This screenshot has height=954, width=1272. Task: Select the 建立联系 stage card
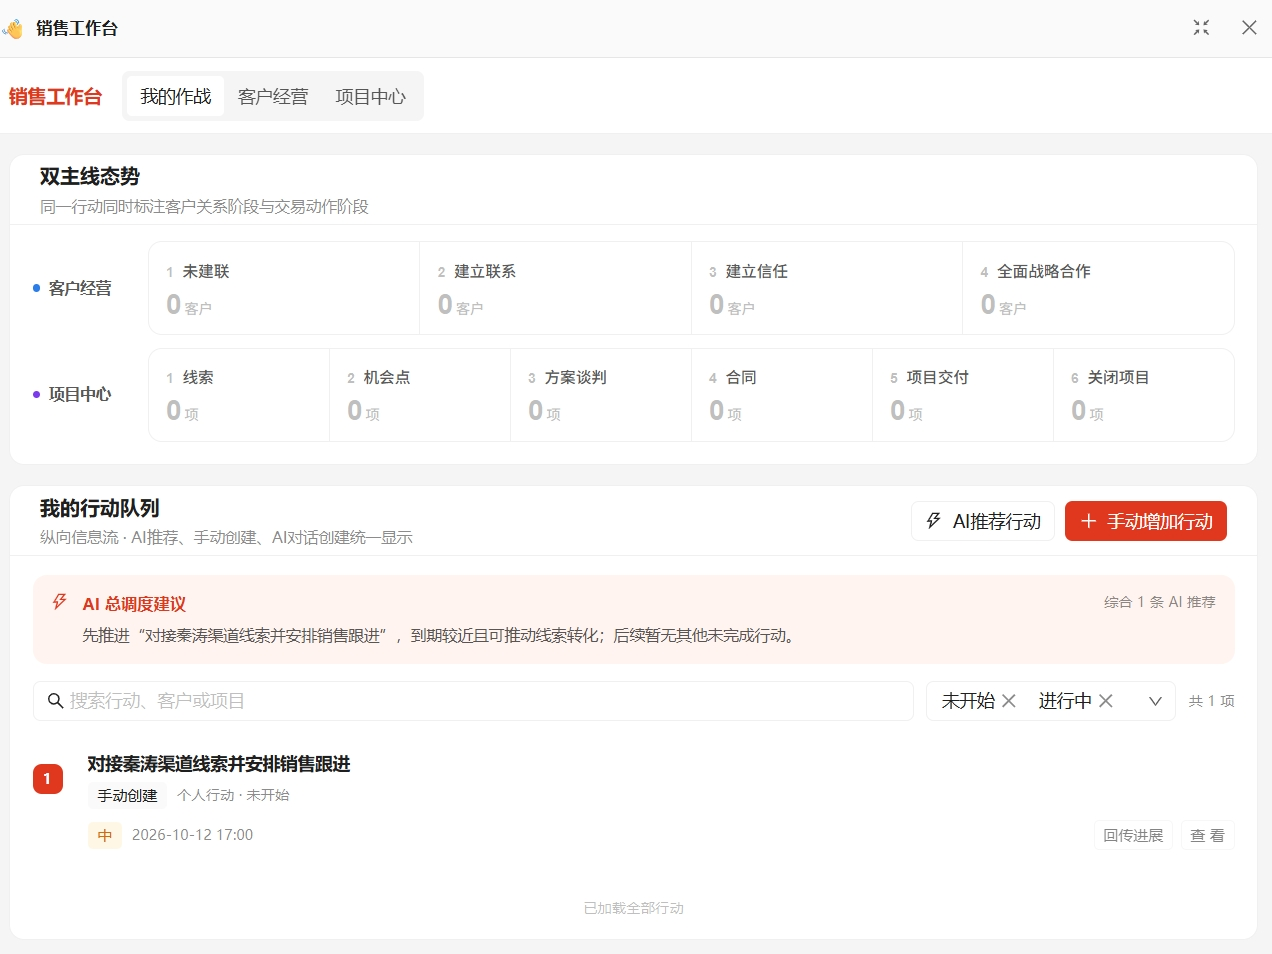coord(555,288)
